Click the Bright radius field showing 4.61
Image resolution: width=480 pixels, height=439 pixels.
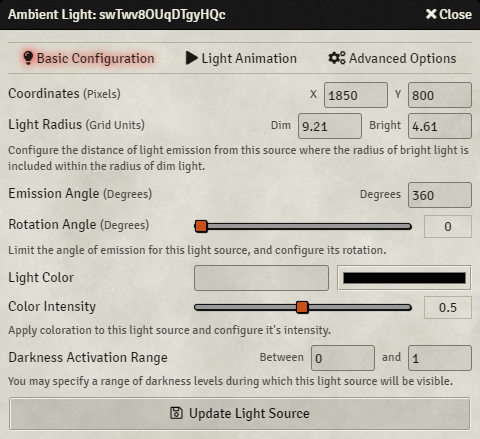point(440,126)
